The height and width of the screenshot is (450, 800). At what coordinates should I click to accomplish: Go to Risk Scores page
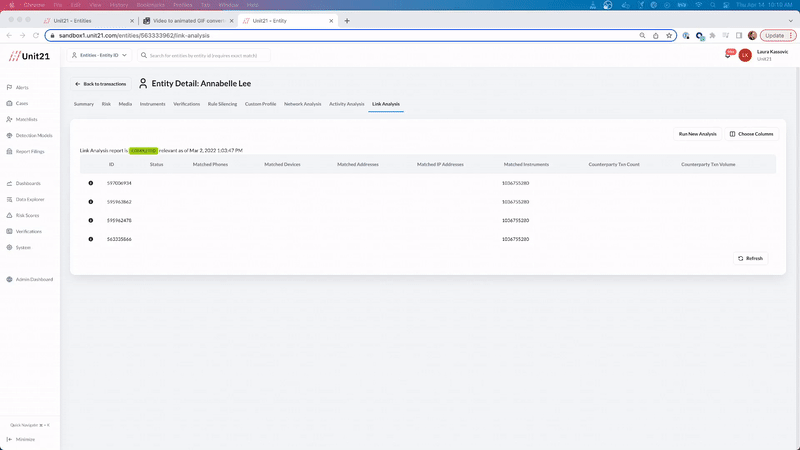tap(23, 215)
